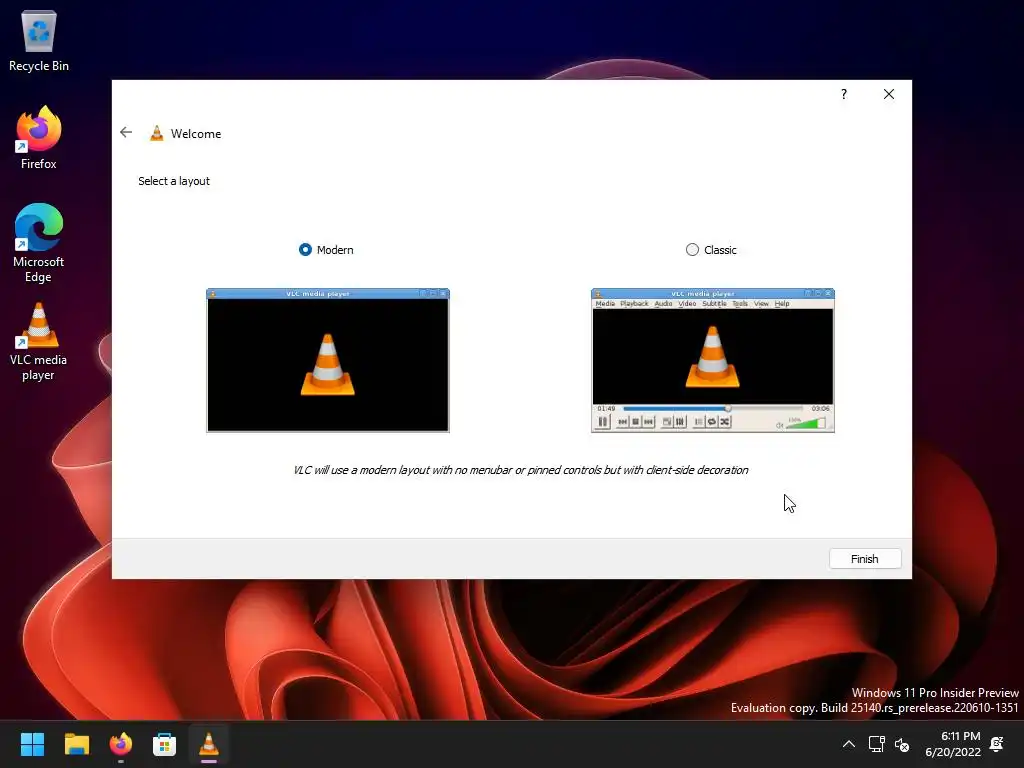
Task: Open the dialog's question mark help
Action: (844, 94)
